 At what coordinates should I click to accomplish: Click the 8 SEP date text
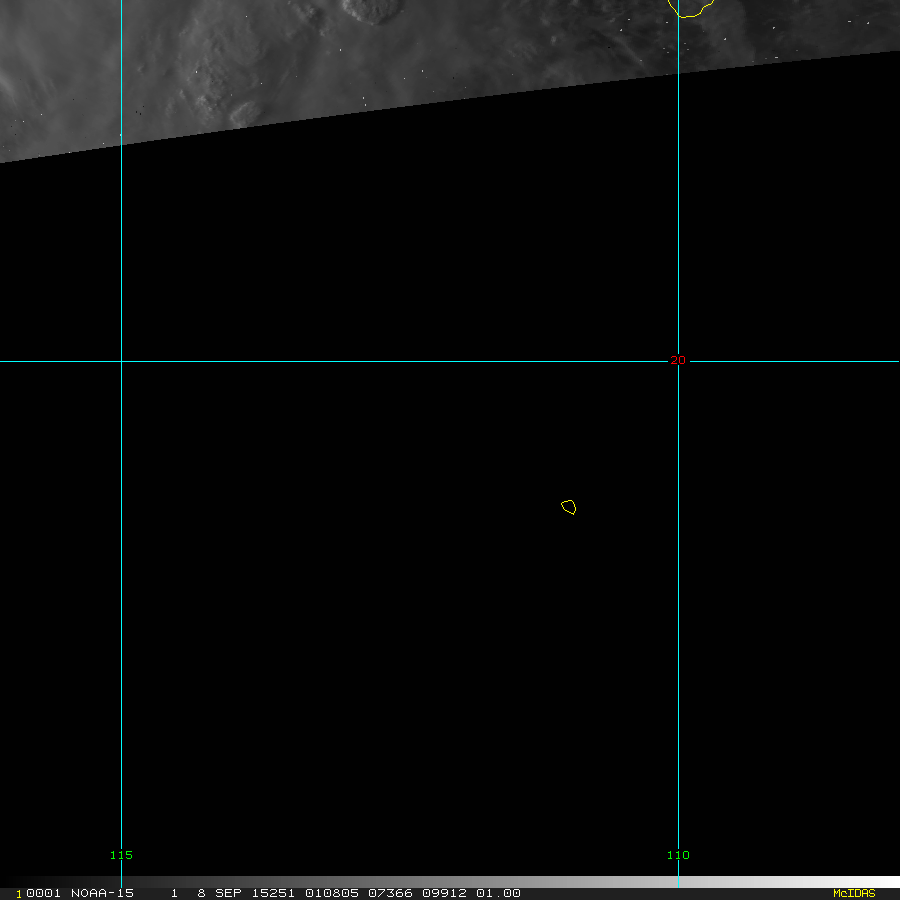[219, 893]
